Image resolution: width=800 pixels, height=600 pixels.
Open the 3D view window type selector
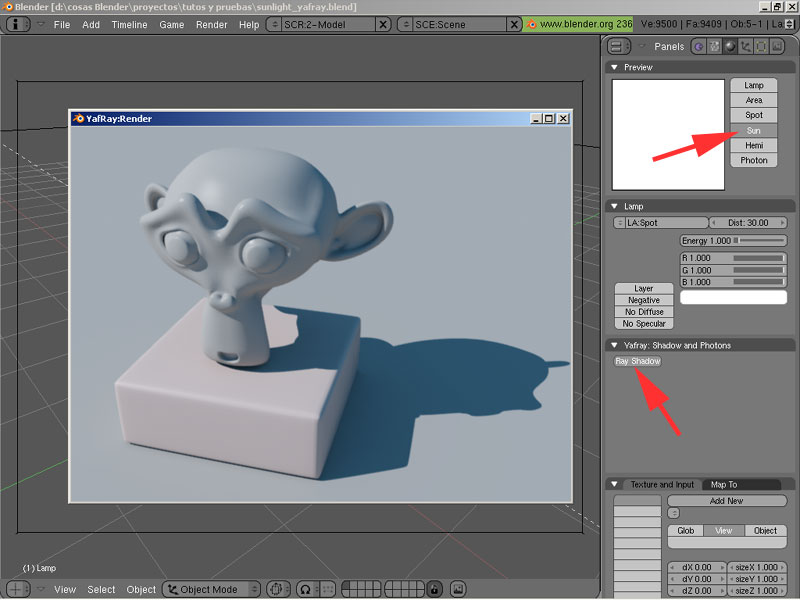tap(17, 589)
